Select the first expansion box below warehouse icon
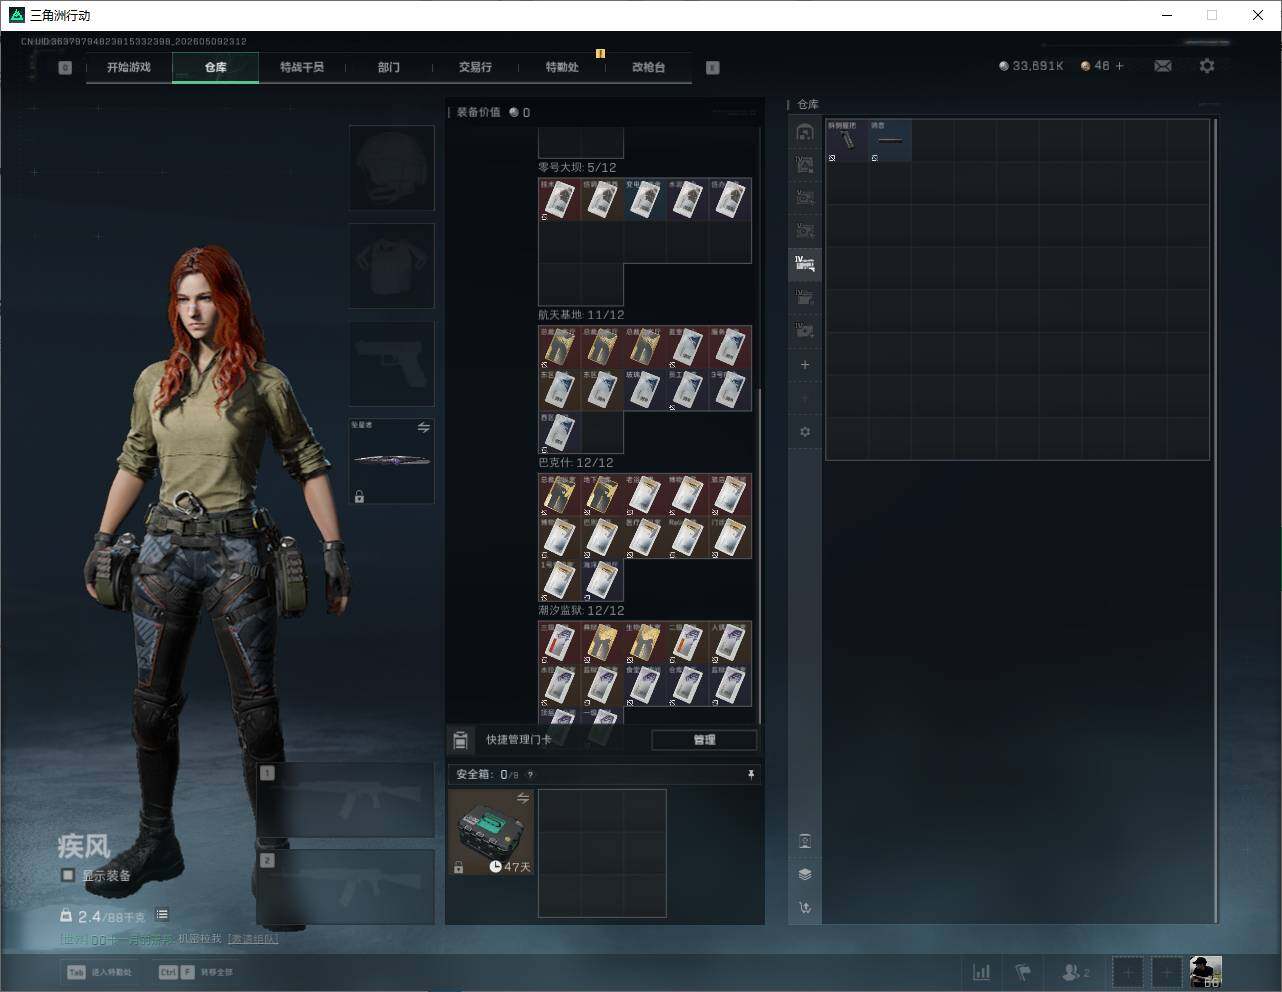This screenshot has height=992, width=1282. coord(805,164)
